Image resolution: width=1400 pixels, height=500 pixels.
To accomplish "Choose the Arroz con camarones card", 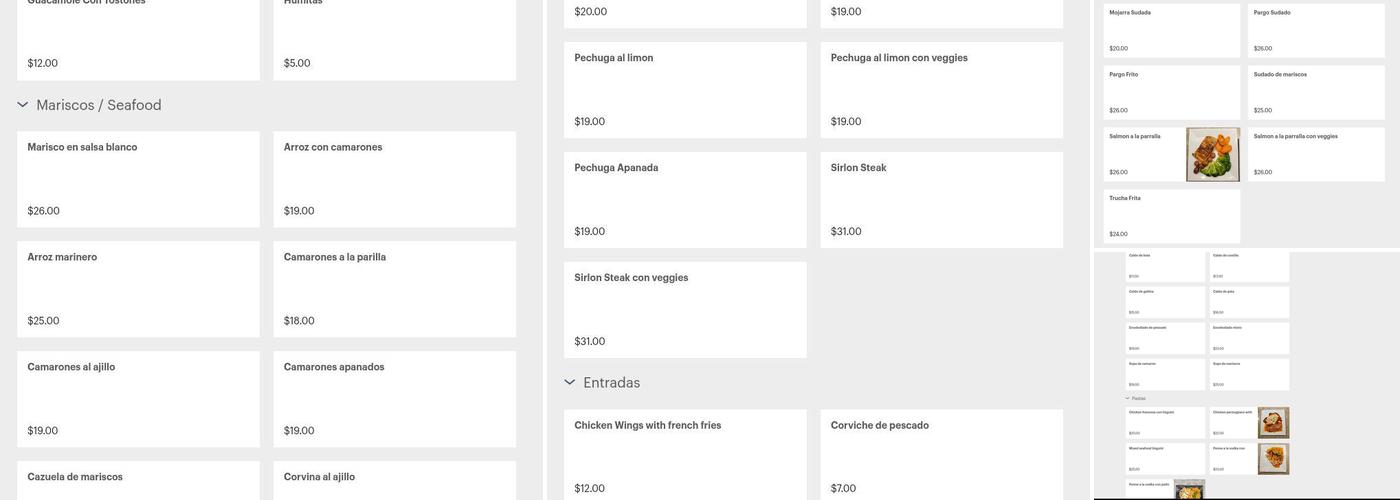I will click(394, 179).
